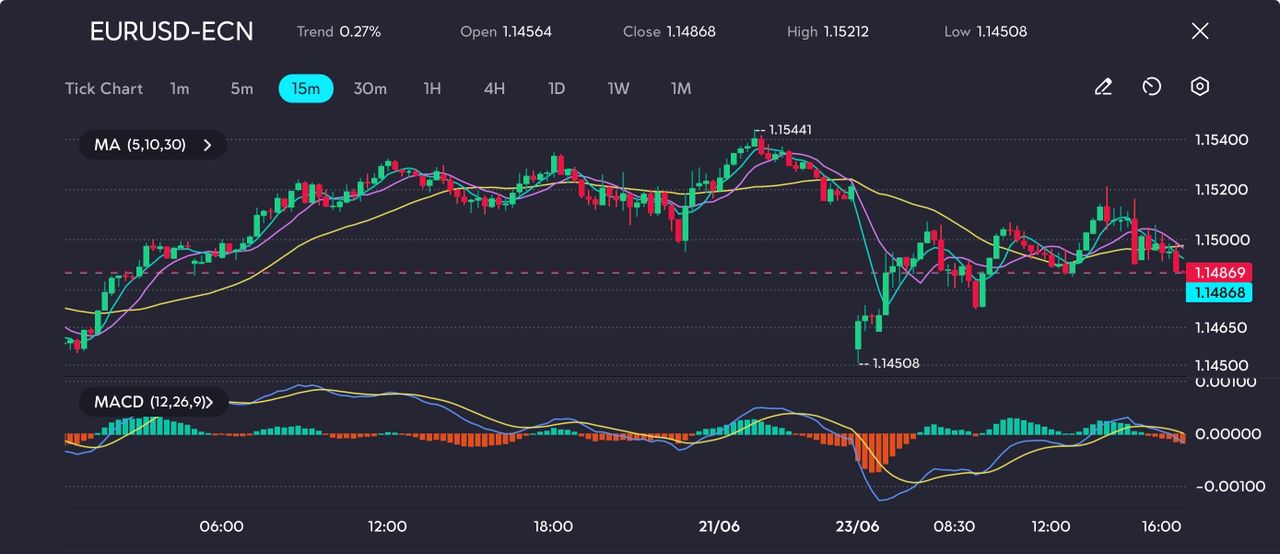Click the red 1.14869 price label
Screen dimensions: 1280x554
(x=1218, y=272)
